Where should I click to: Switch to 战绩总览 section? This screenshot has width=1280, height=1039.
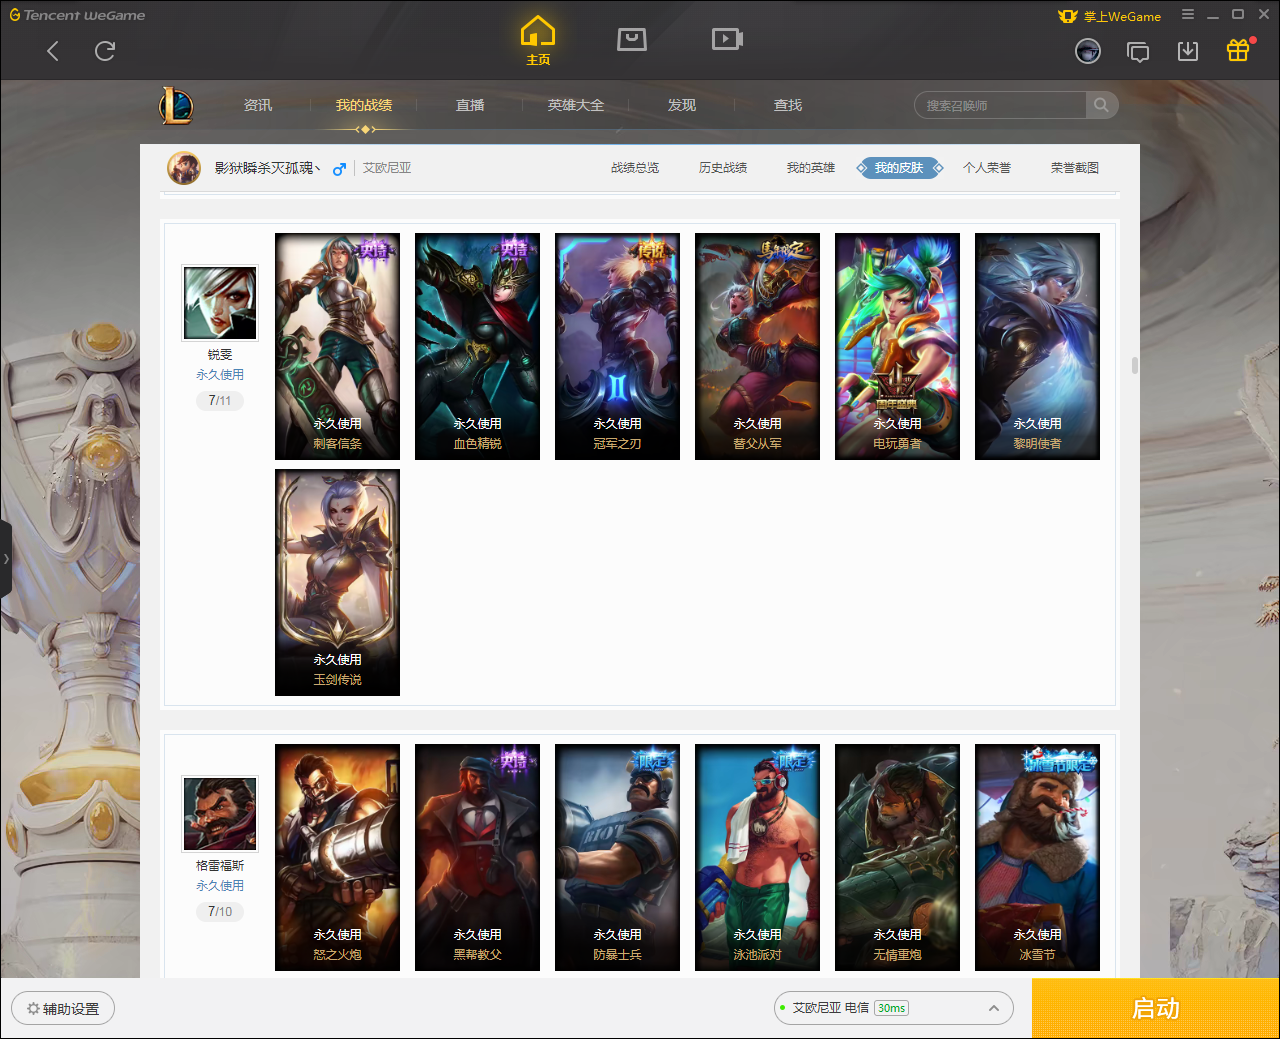point(635,168)
